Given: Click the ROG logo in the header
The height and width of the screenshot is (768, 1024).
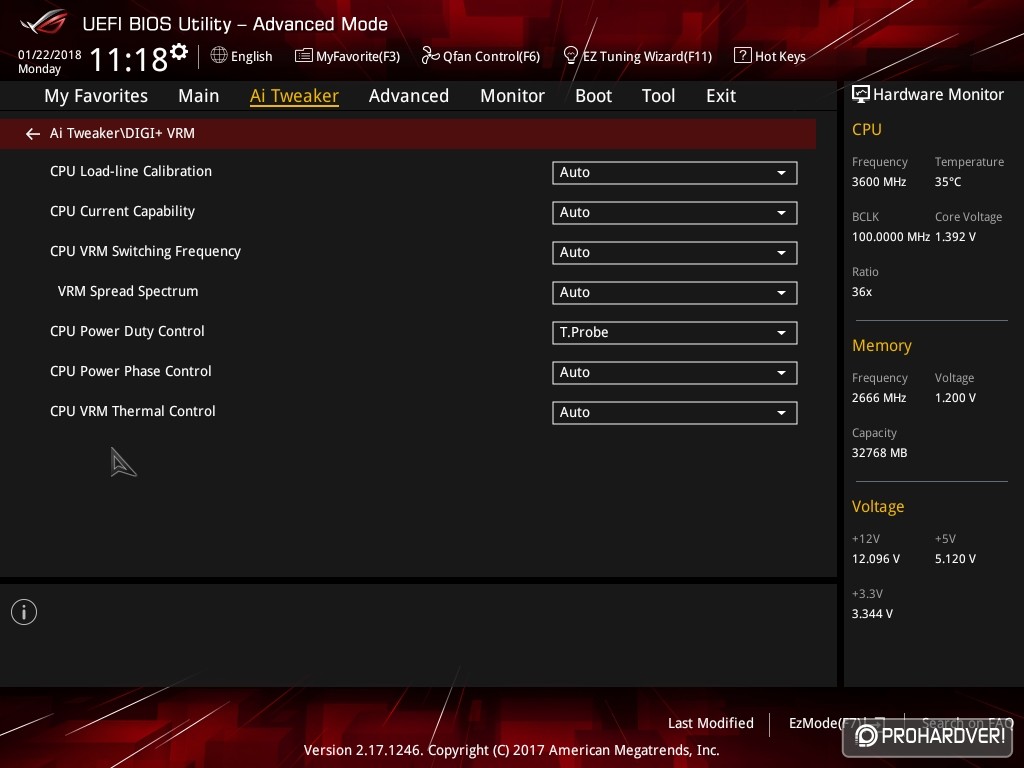Looking at the screenshot, I should [x=44, y=23].
